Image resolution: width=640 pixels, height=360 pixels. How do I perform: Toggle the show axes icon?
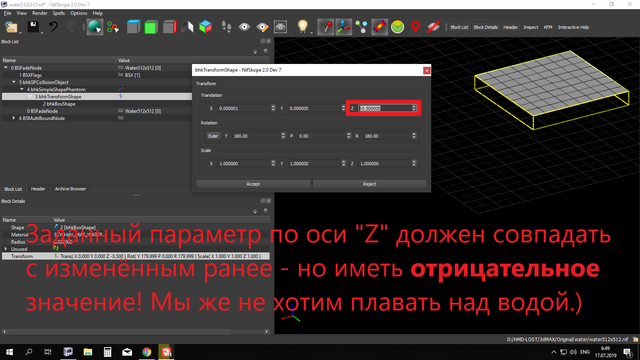(x=344, y=27)
